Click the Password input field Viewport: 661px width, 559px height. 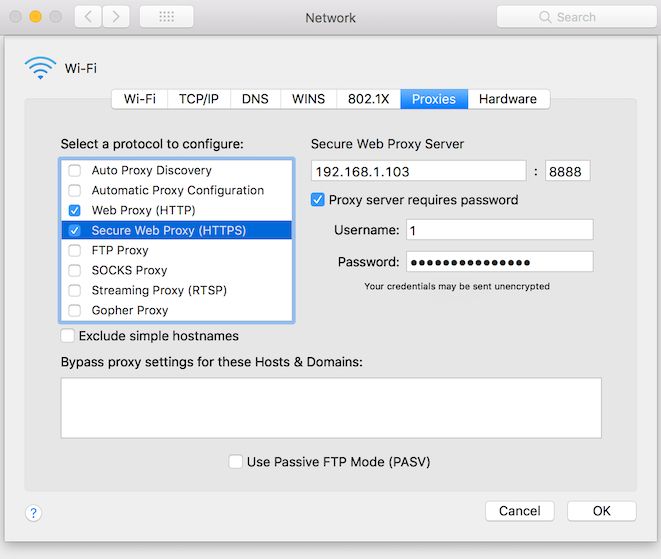[500, 262]
